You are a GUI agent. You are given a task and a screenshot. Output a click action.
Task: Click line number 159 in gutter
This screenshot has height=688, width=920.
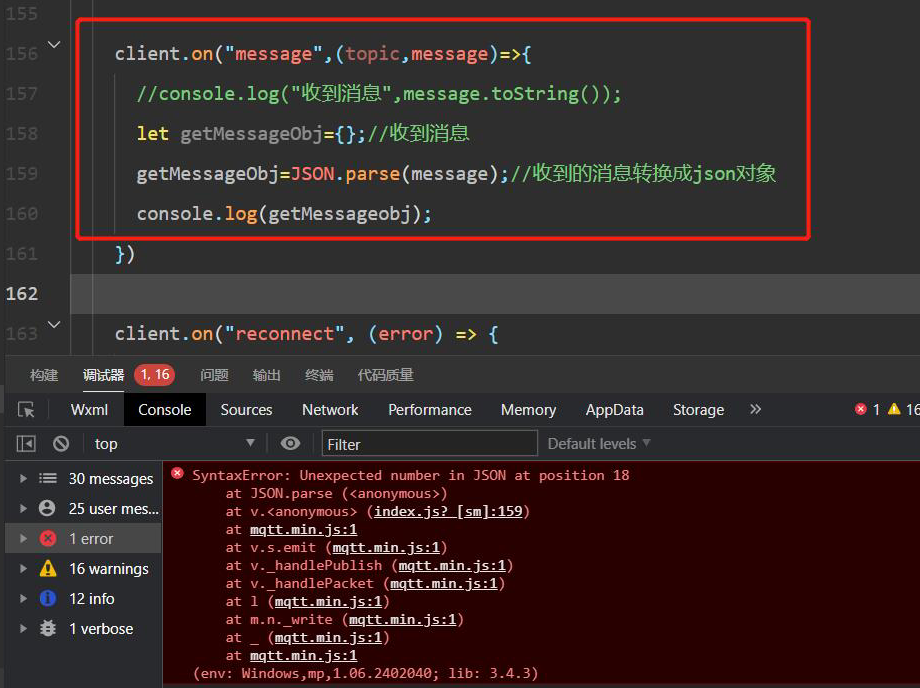tap(22, 174)
